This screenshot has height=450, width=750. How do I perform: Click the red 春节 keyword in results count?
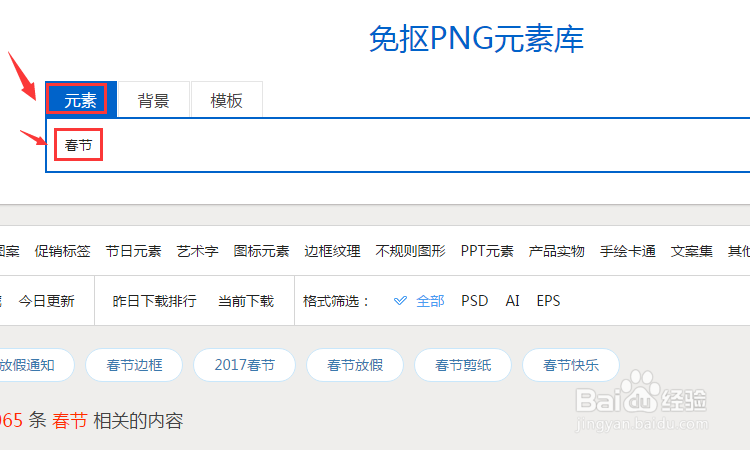(70, 421)
